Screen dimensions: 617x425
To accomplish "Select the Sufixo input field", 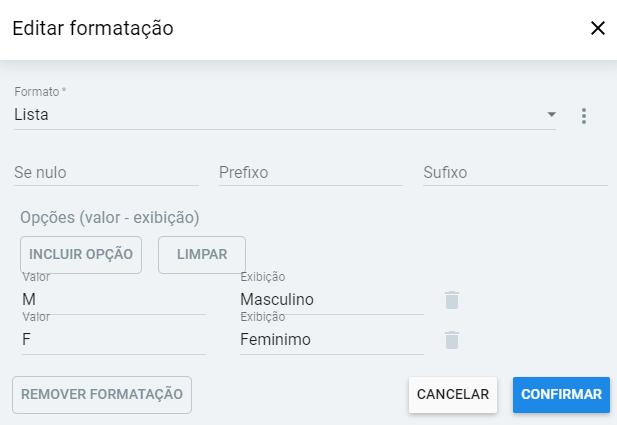I will [x=511, y=173].
